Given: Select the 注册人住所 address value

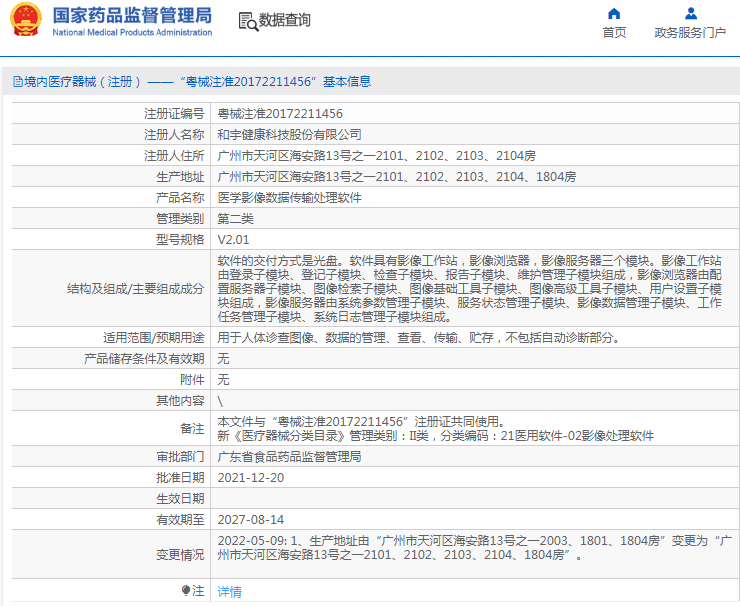Looking at the screenshot, I should pos(376,156).
